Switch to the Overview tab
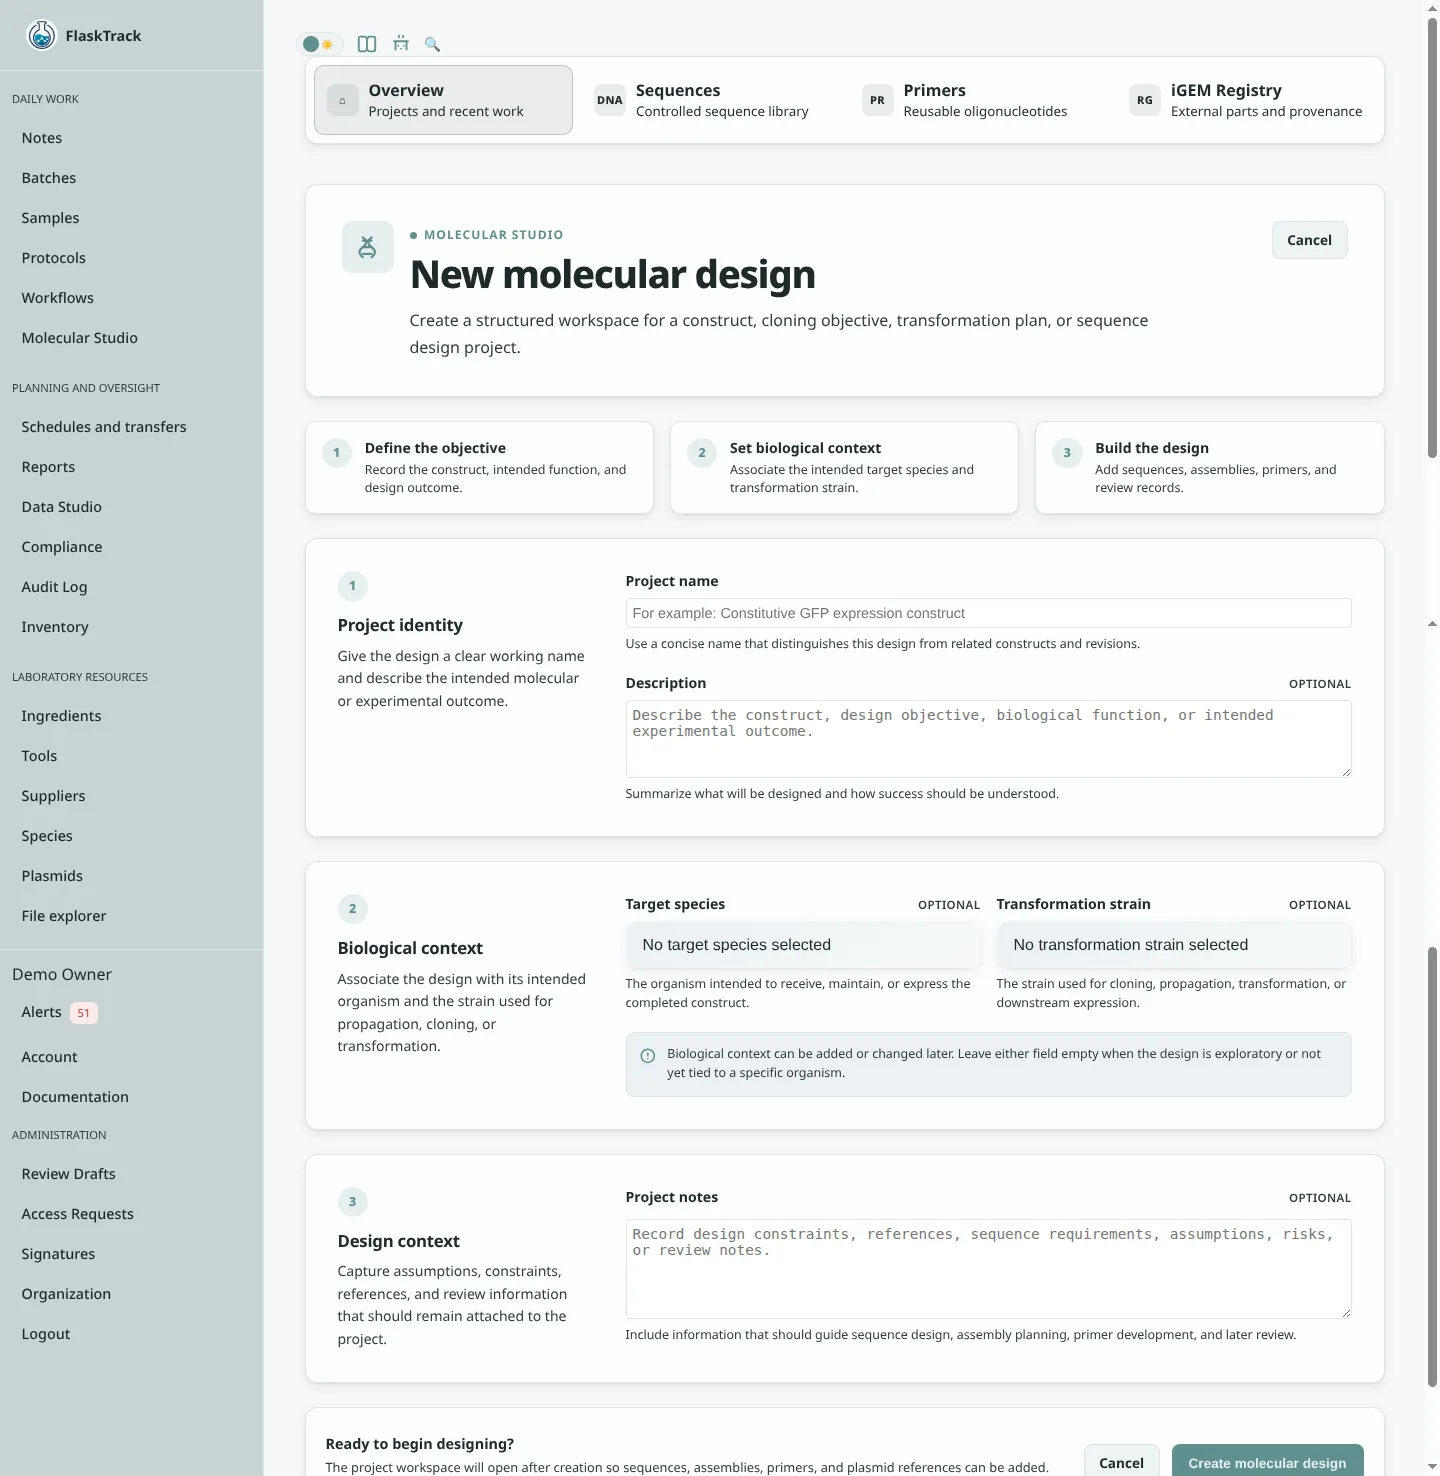 (443, 100)
